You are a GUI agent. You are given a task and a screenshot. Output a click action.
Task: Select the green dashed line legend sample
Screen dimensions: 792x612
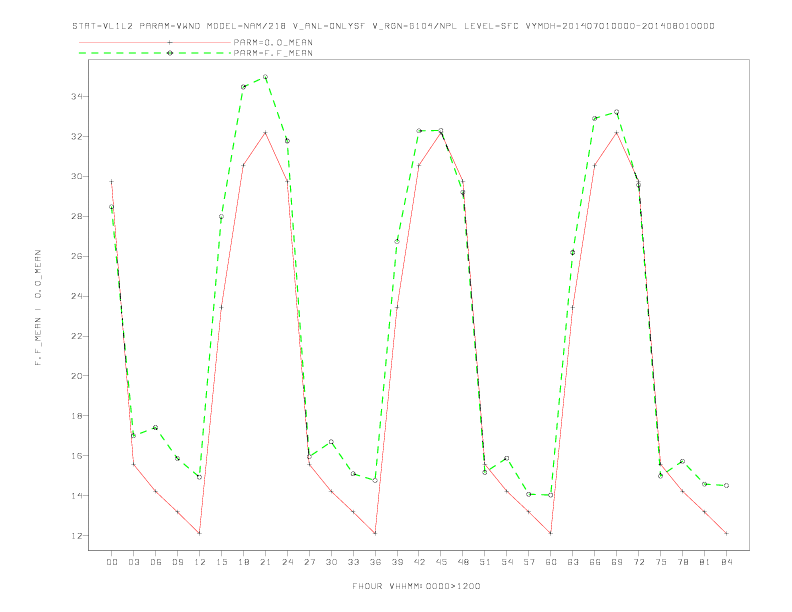[x=155, y=53]
